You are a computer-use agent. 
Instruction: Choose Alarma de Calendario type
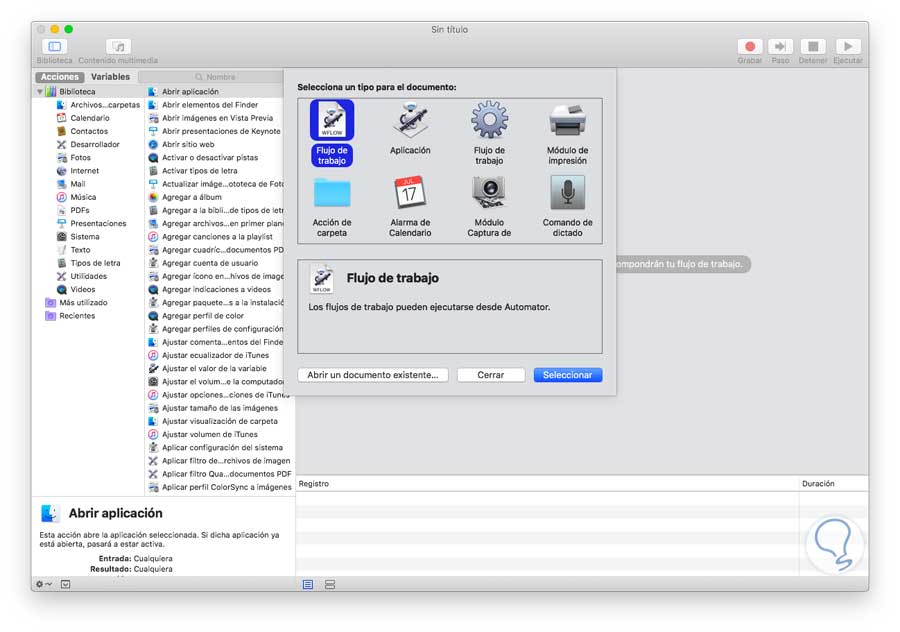410,207
